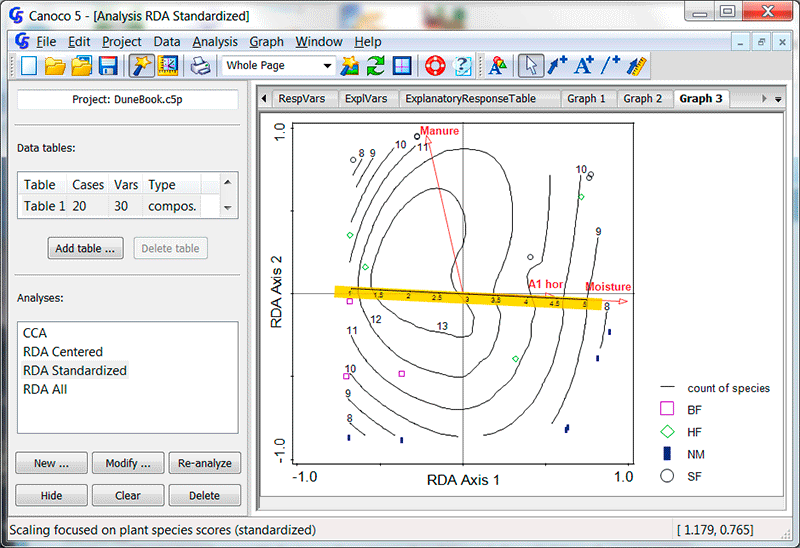Select RDA Centered in Analyses list
The height and width of the screenshot is (548, 800).
coord(63,351)
